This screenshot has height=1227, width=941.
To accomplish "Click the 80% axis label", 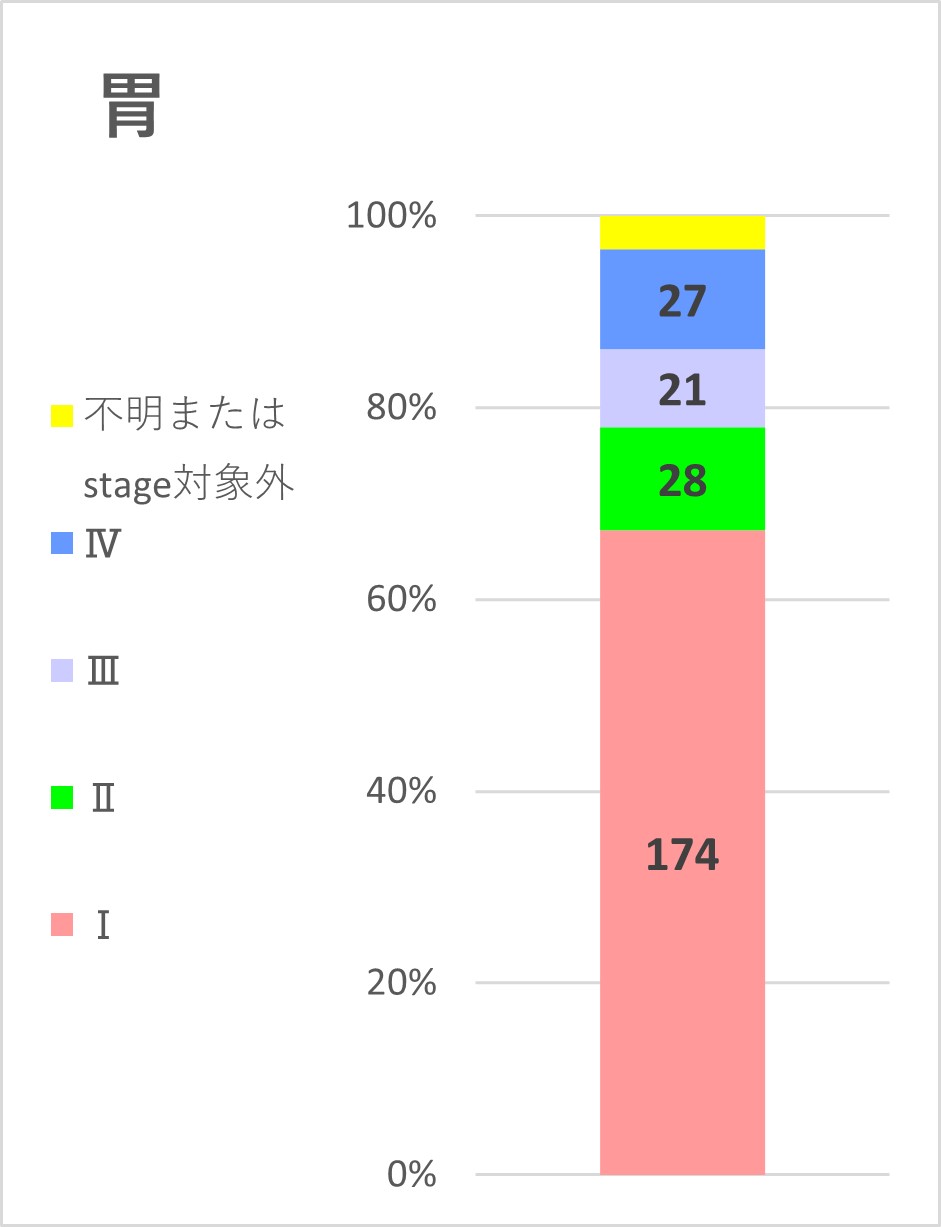I will click(x=401, y=408).
